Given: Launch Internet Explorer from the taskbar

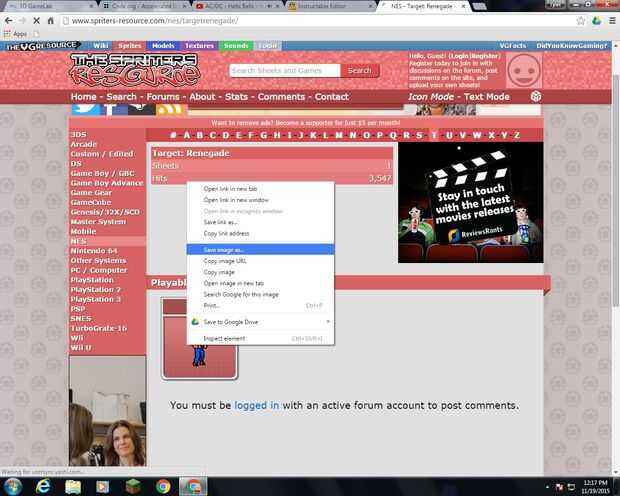Looking at the screenshot, I should pos(43,487).
